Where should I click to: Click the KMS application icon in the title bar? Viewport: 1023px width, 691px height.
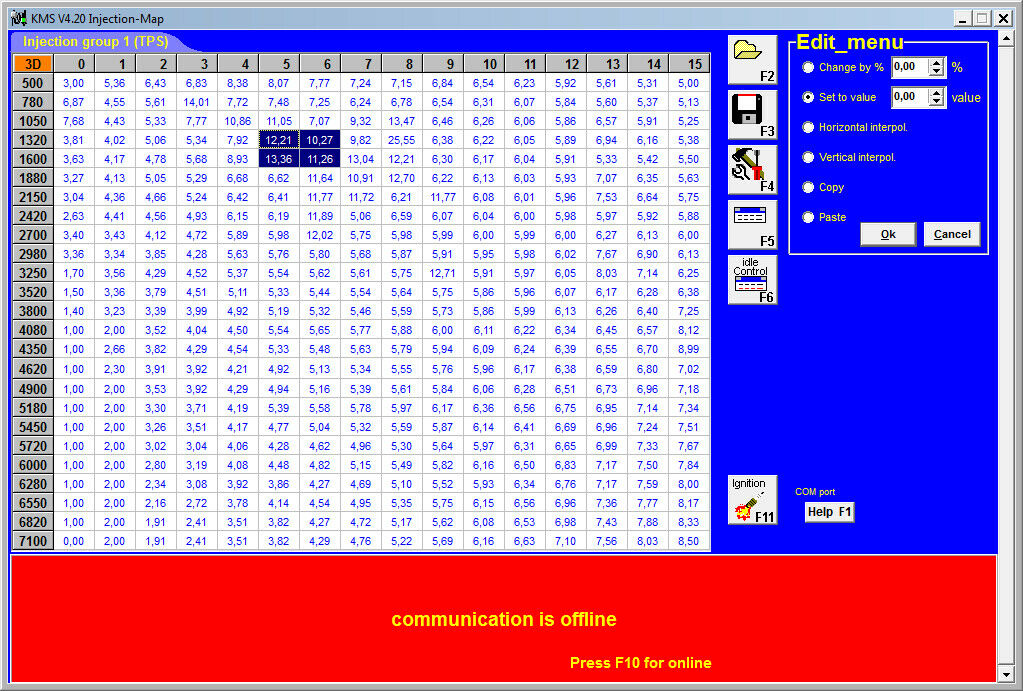point(18,18)
